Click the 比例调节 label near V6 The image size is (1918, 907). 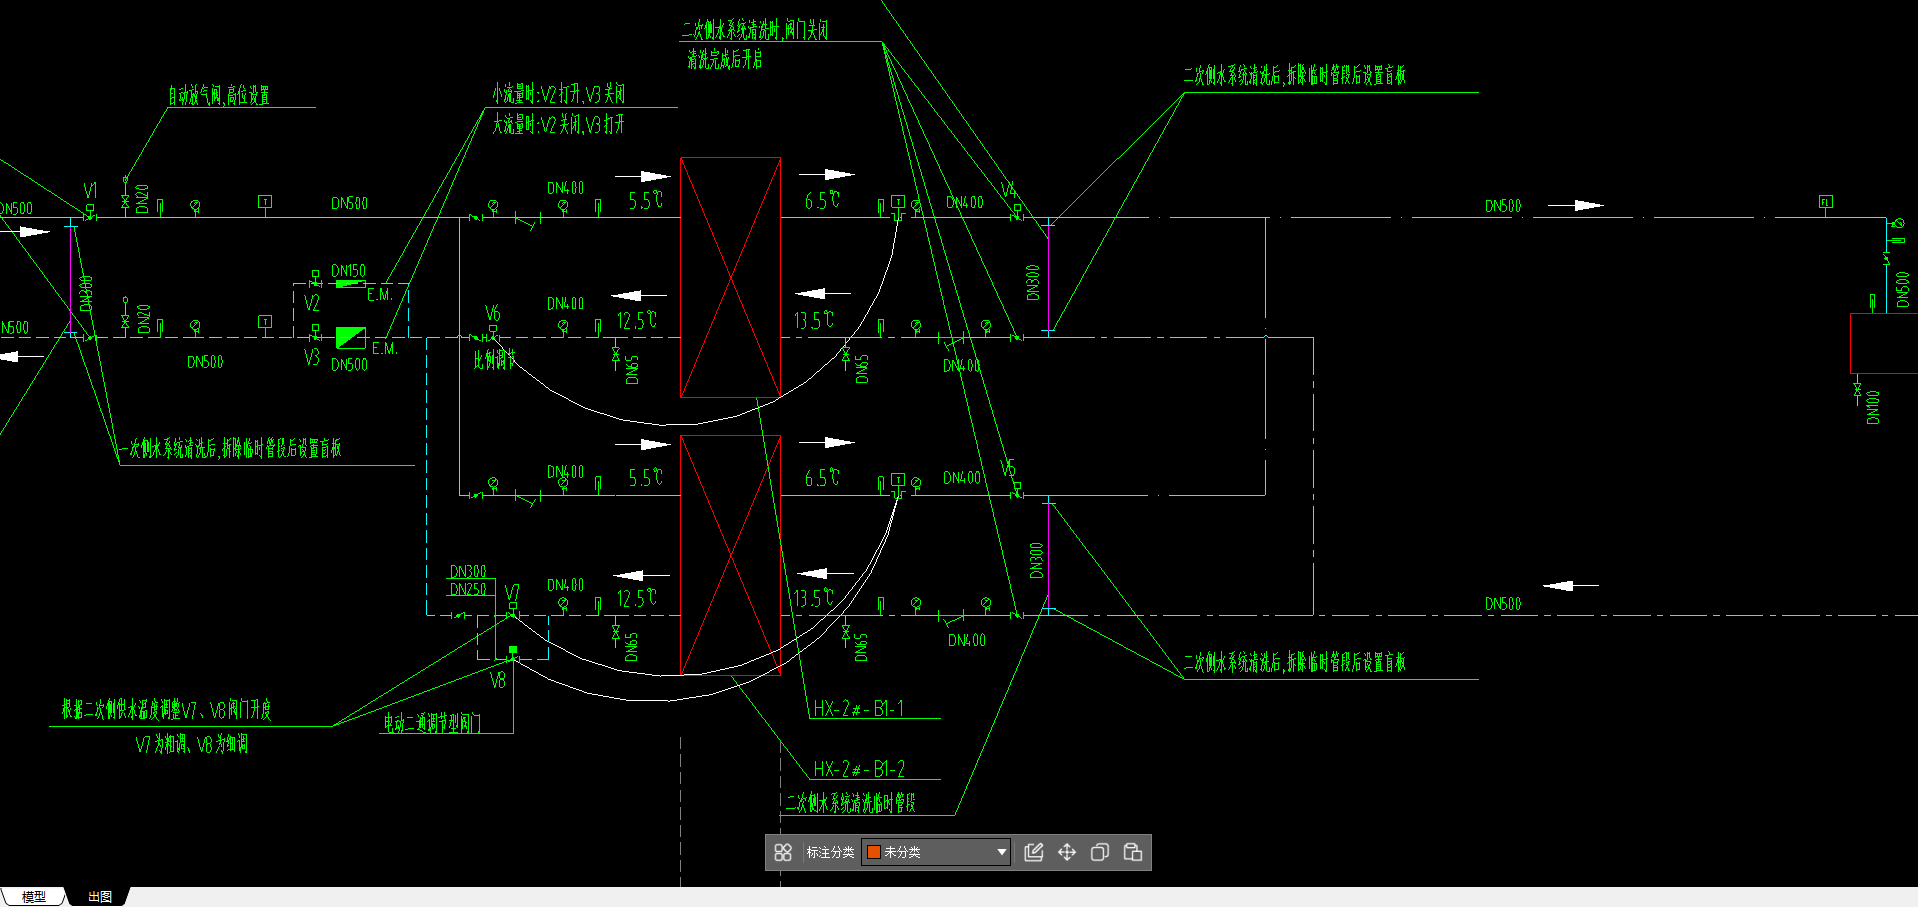click(494, 359)
